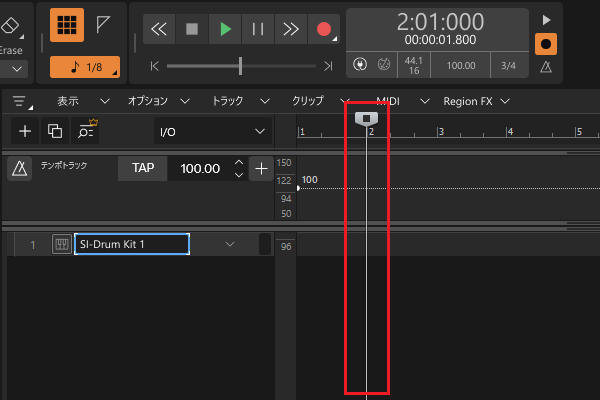The width and height of the screenshot is (600, 400).
Task: Click the Pause button
Action: [x=258, y=29]
